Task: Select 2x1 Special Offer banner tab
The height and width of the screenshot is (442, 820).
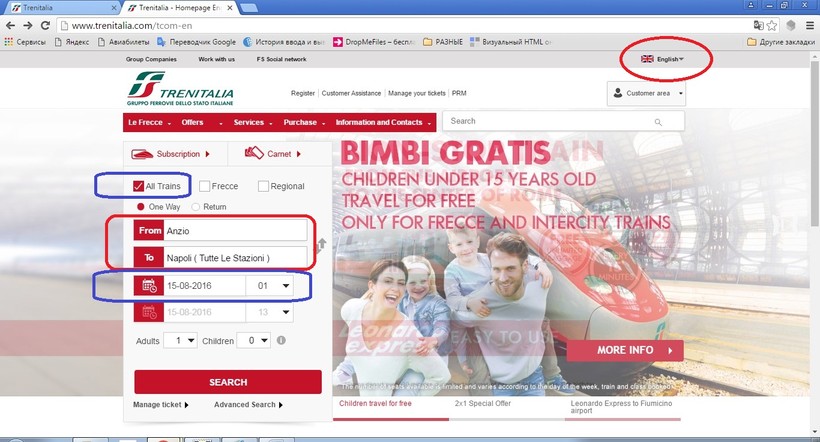Action: click(x=483, y=404)
